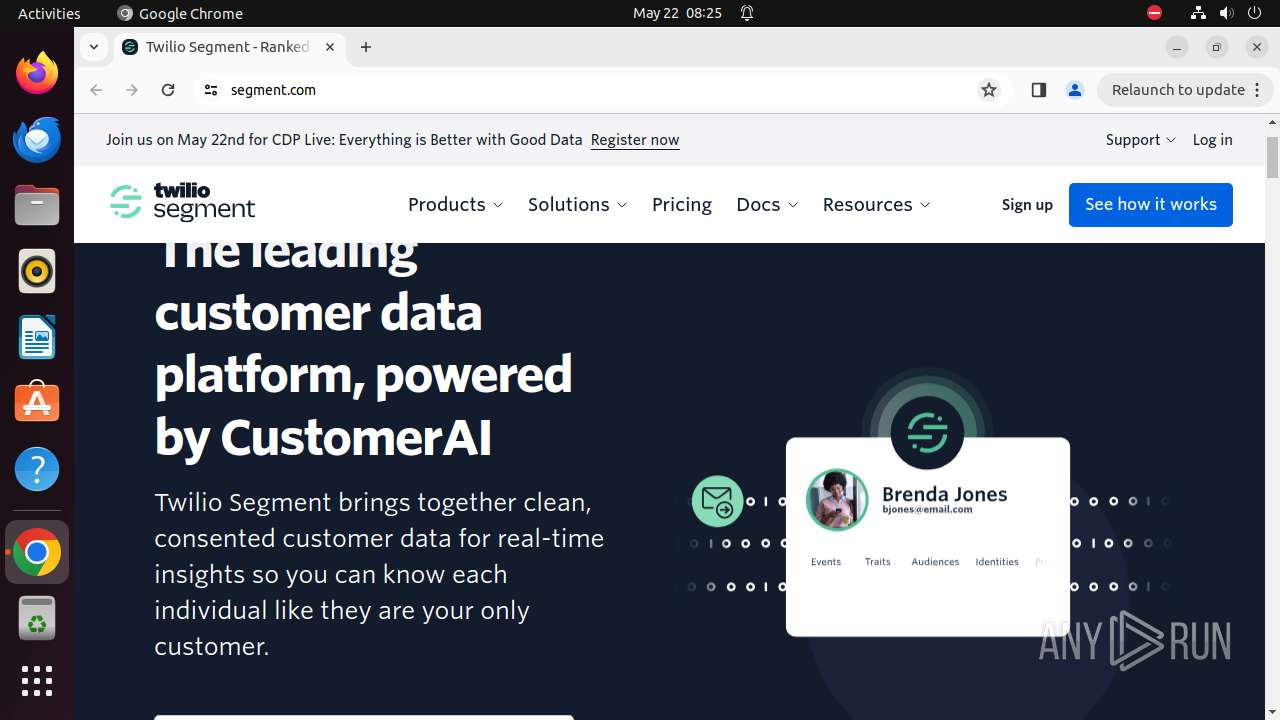Click the bjones@email.com text

point(927,510)
